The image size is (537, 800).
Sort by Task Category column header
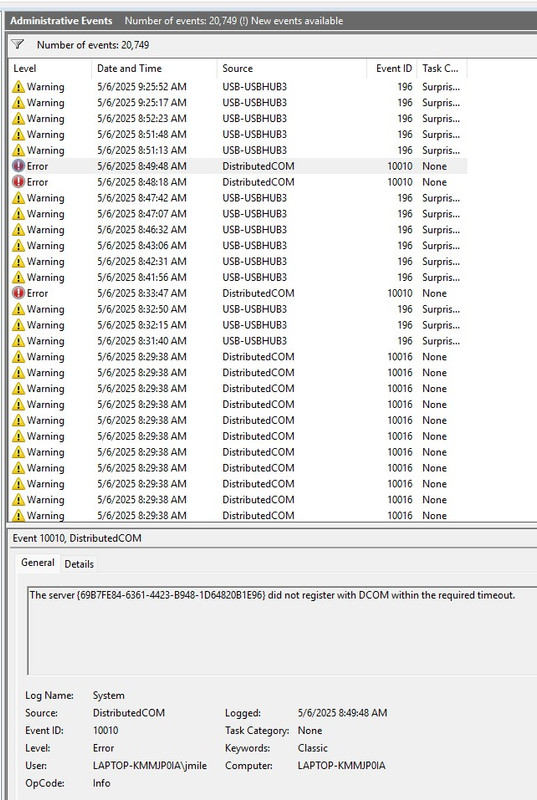(x=442, y=68)
